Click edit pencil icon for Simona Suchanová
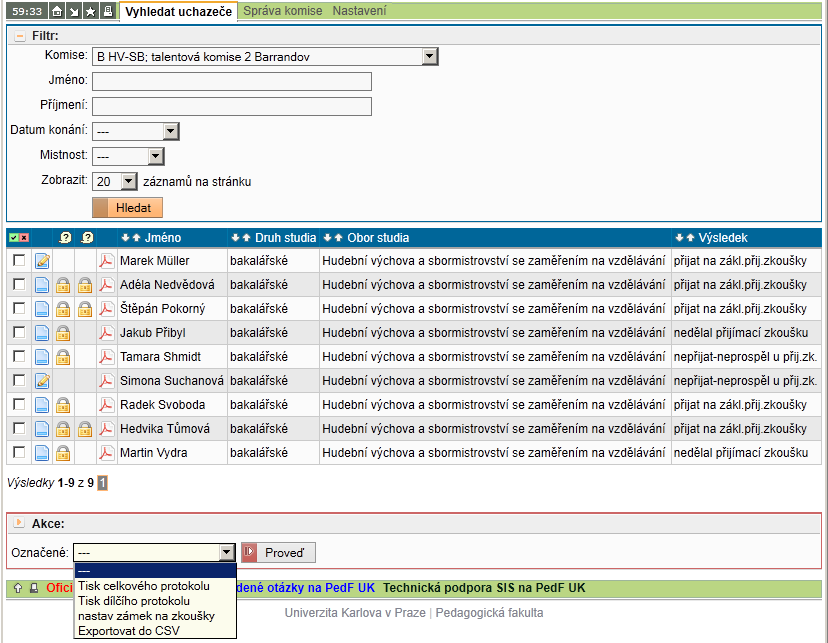Viewport: 828px width, 643px height. (x=42, y=381)
